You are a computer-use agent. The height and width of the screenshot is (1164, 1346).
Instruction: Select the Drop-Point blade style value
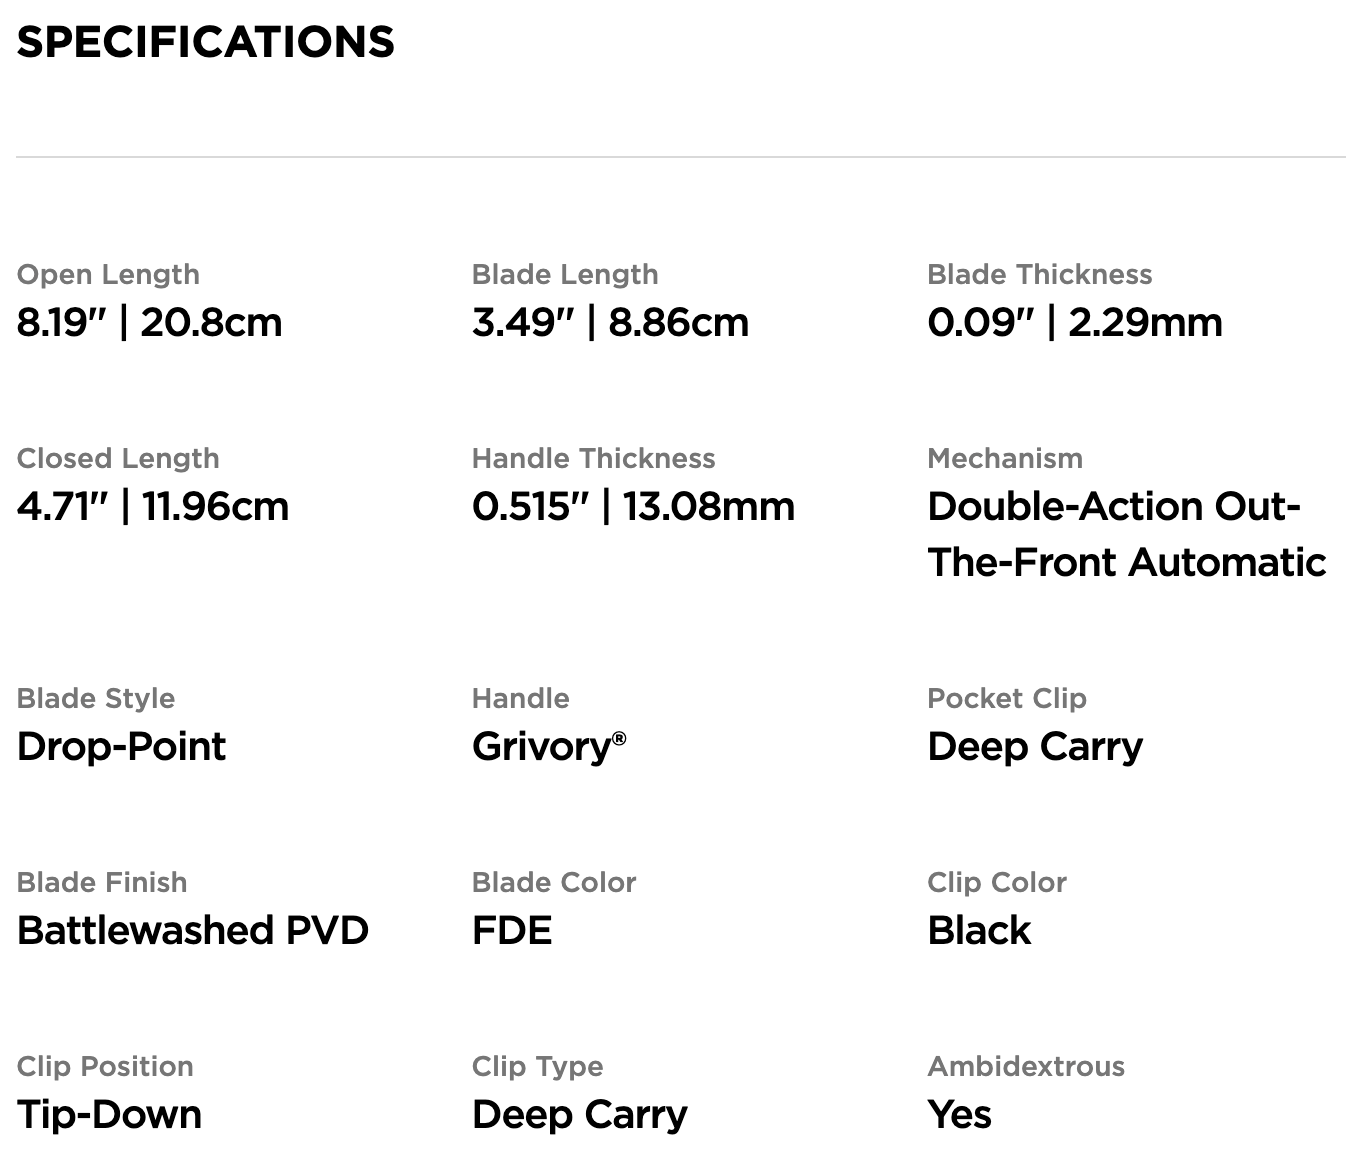[122, 747]
